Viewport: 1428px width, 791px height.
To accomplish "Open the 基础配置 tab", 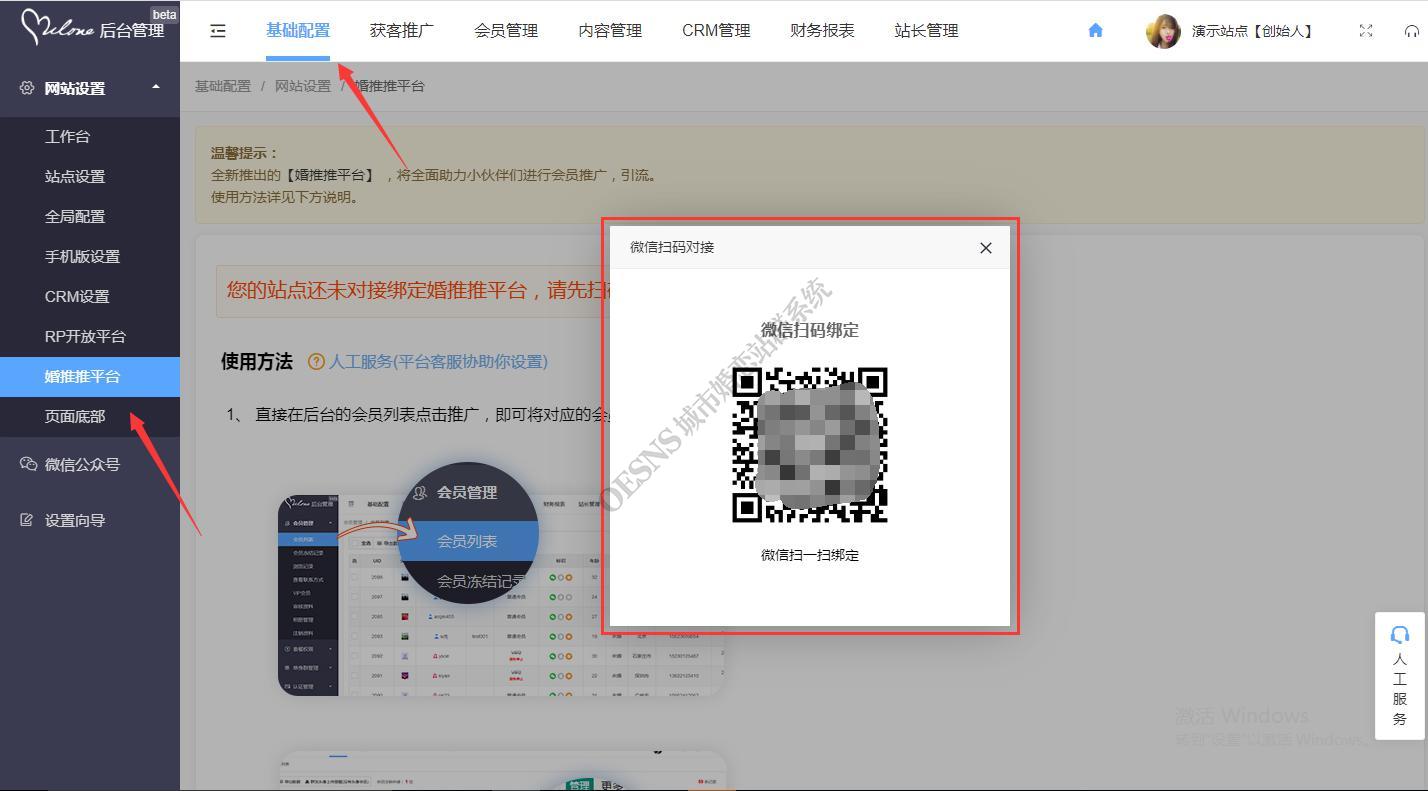I will point(298,30).
